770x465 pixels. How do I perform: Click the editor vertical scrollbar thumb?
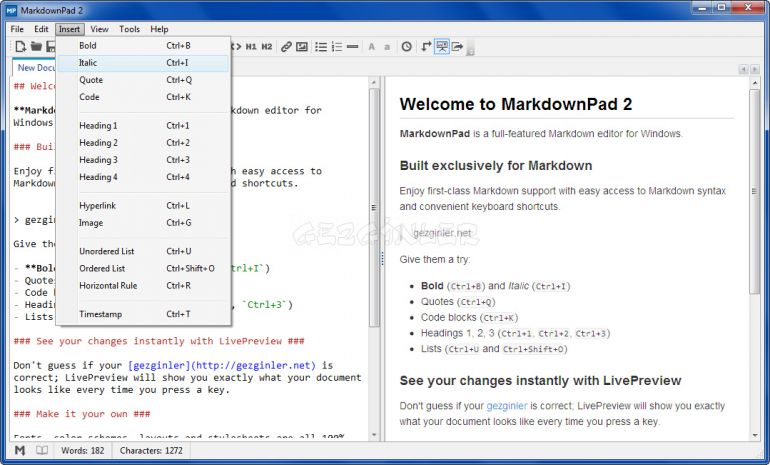pyautogui.click(x=374, y=207)
